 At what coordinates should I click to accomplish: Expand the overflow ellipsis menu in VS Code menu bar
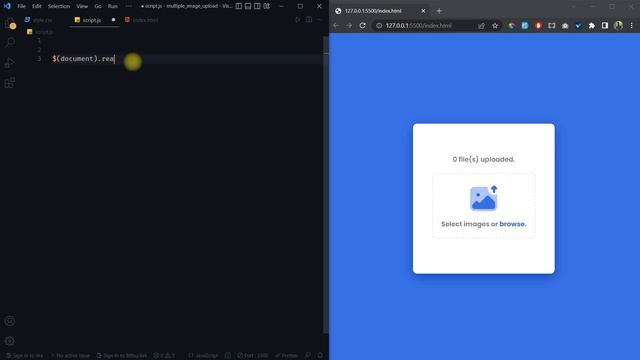click(x=129, y=6)
